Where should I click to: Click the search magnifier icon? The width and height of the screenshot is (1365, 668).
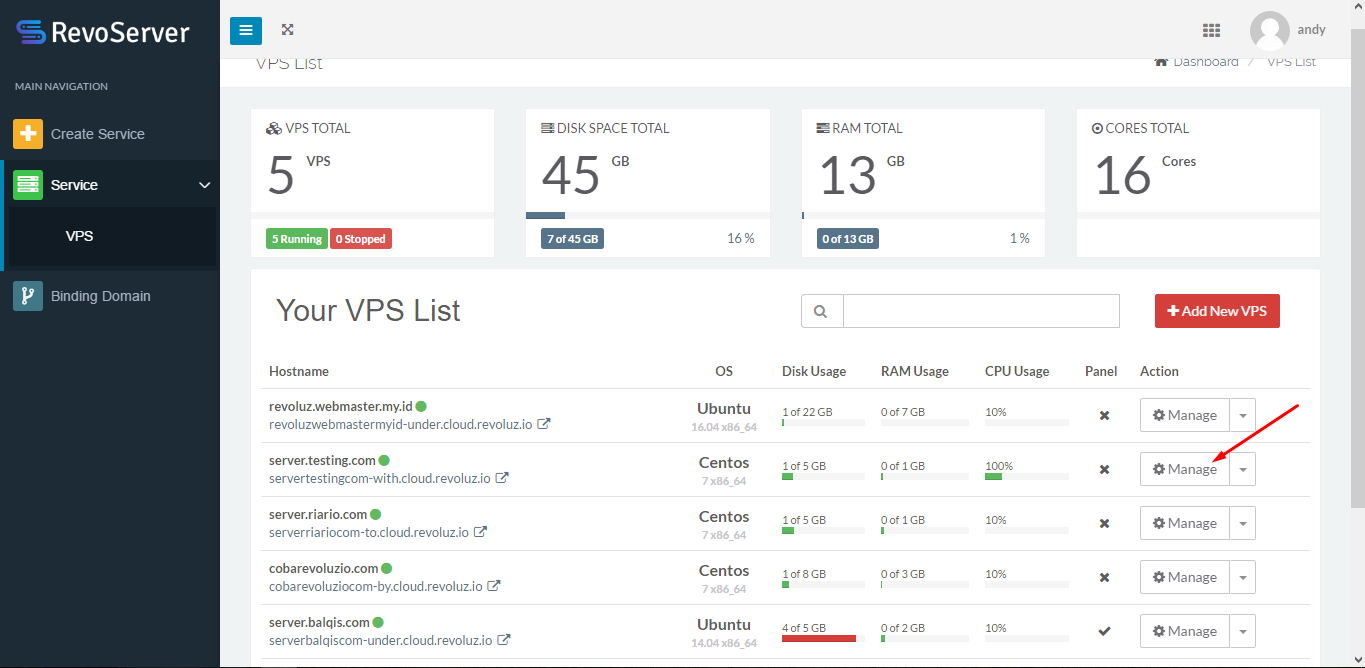pos(822,311)
